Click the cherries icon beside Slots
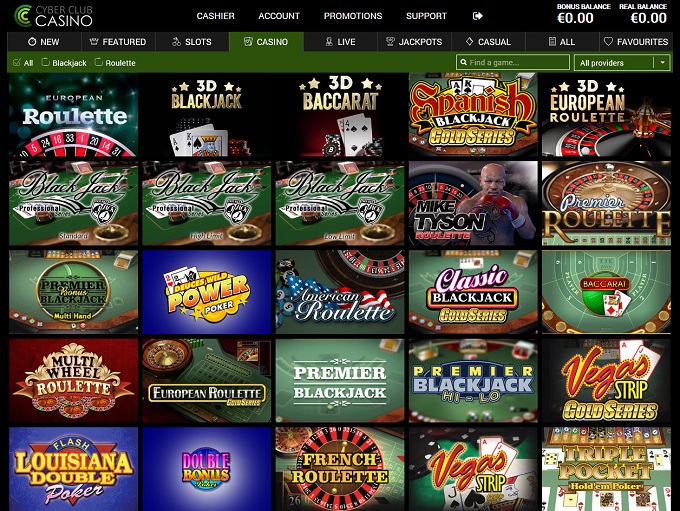The image size is (680, 511). coord(176,42)
